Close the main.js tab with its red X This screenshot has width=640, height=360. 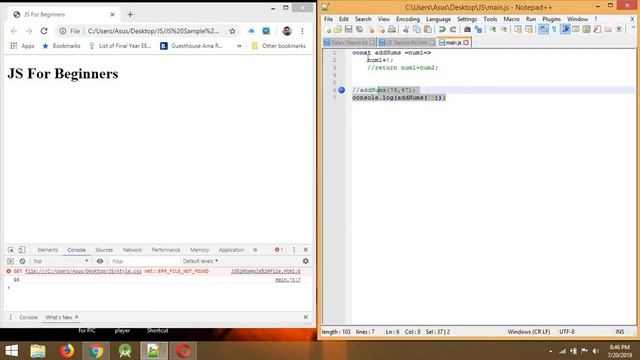(x=466, y=42)
